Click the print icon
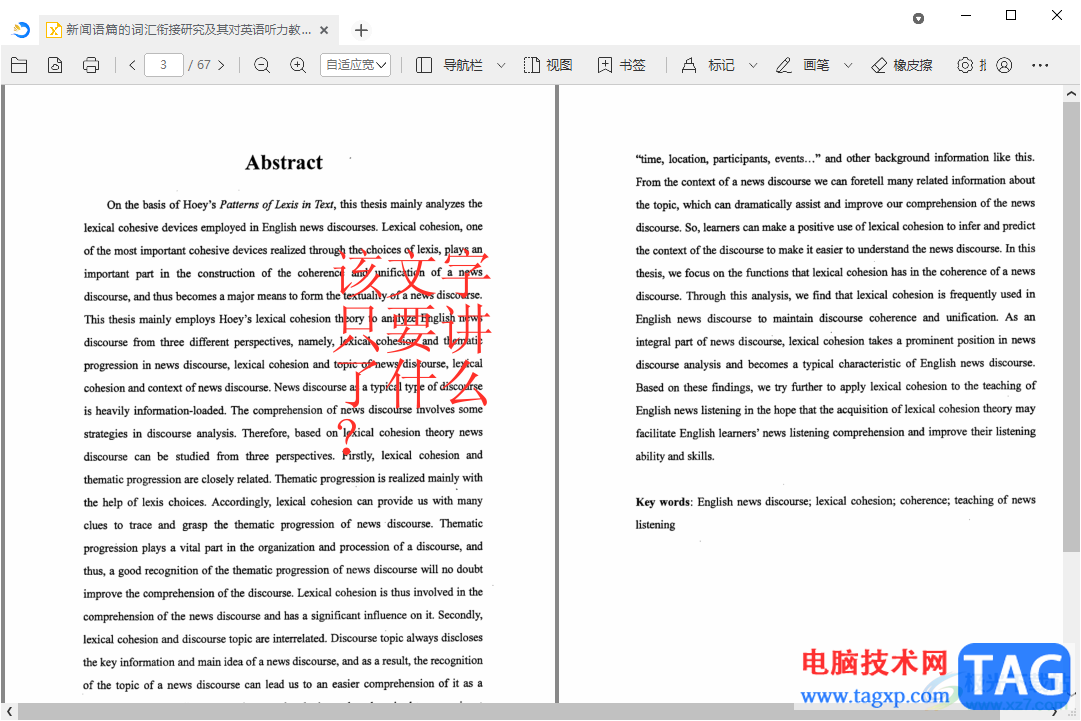This screenshot has height=721, width=1081. tap(90, 65)
